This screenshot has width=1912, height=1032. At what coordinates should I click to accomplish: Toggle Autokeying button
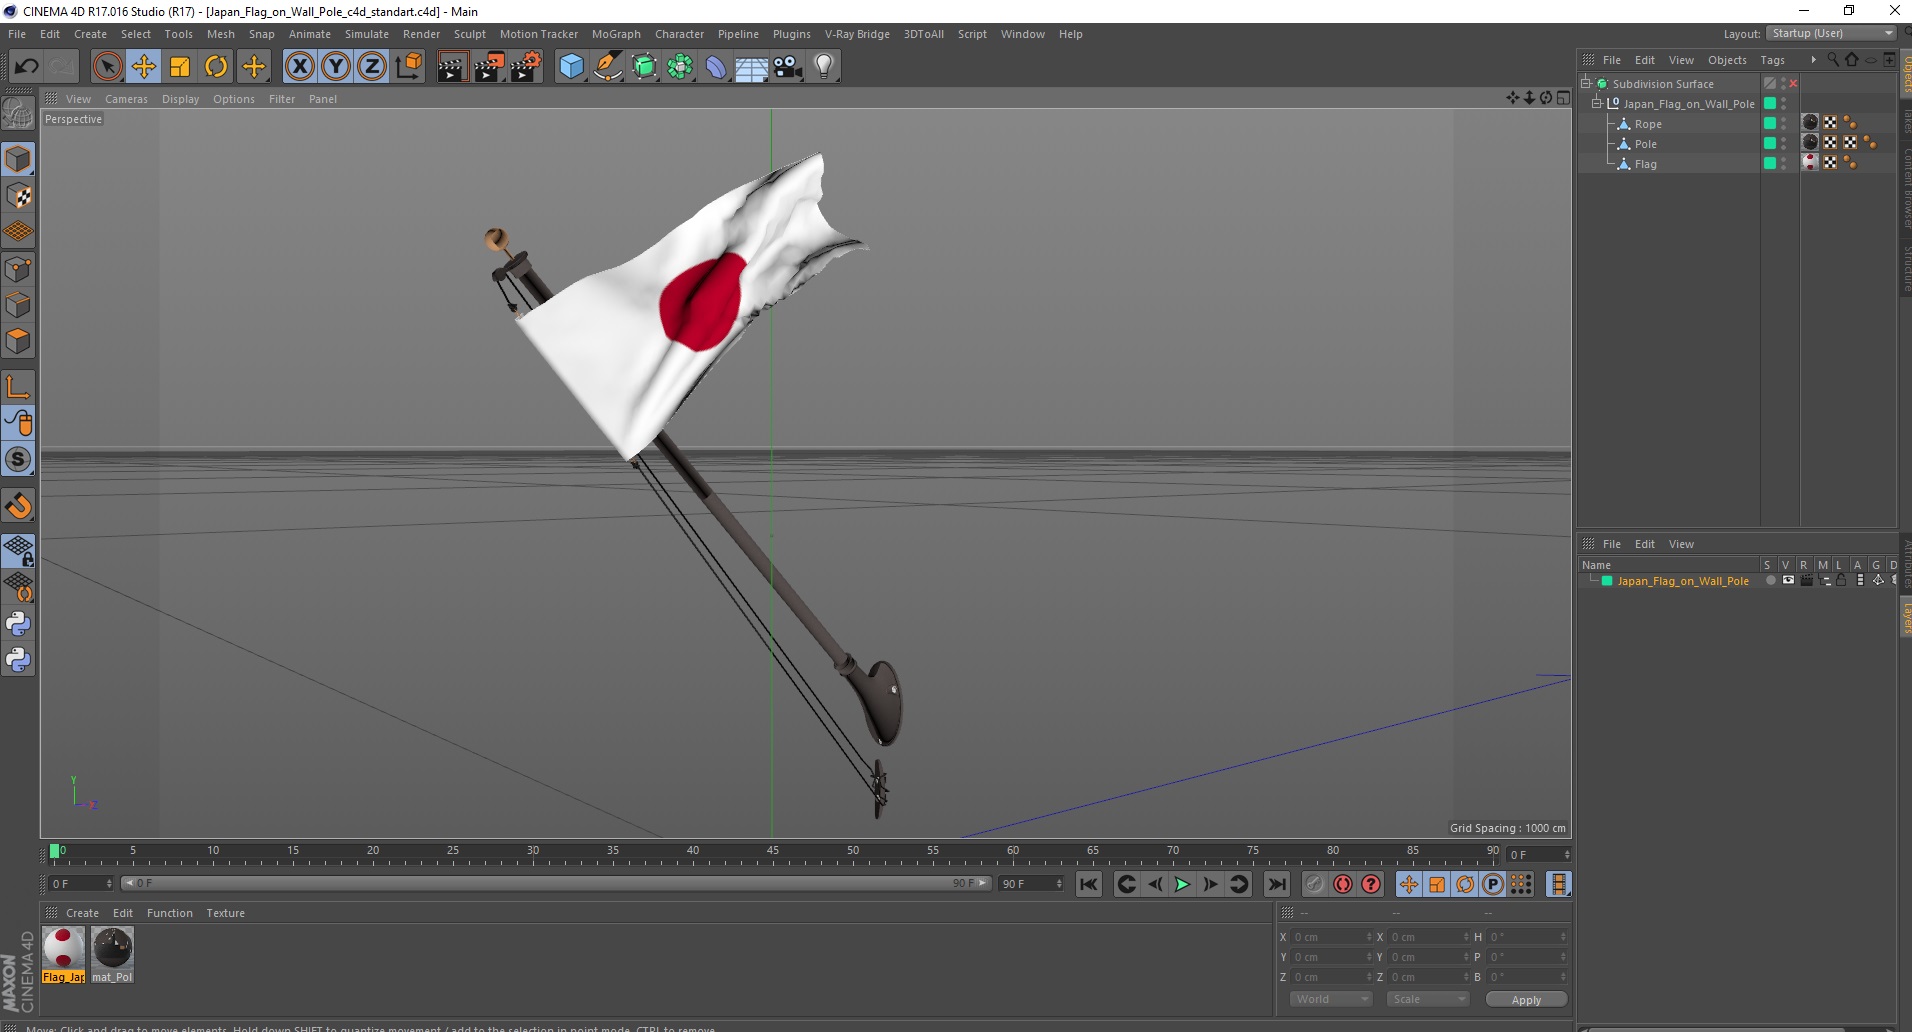[x=1342, y=884]
